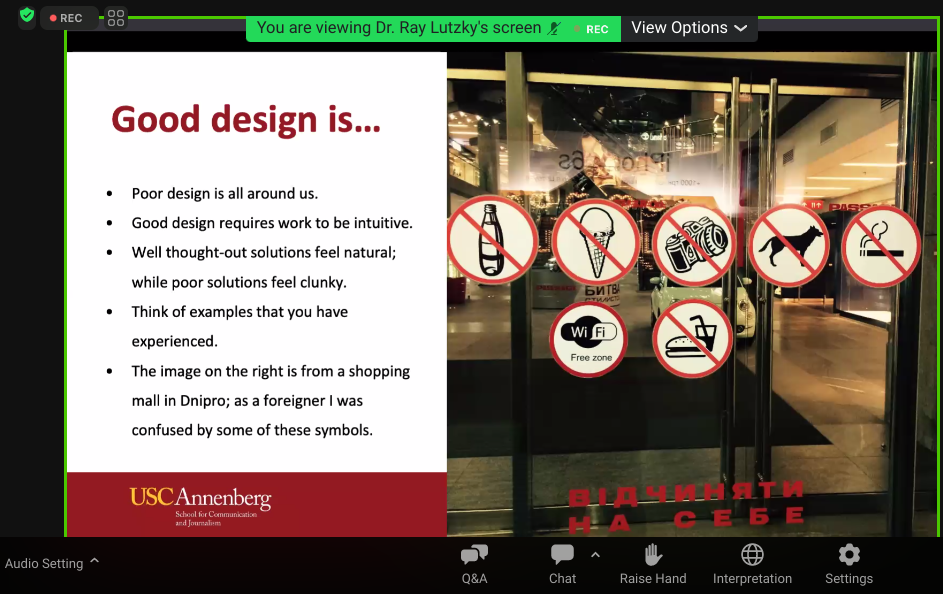The height and width of the screenshot is (594, 943).
Task: Switch view using the grid layout icon
Action: click(x=116, y=18)
